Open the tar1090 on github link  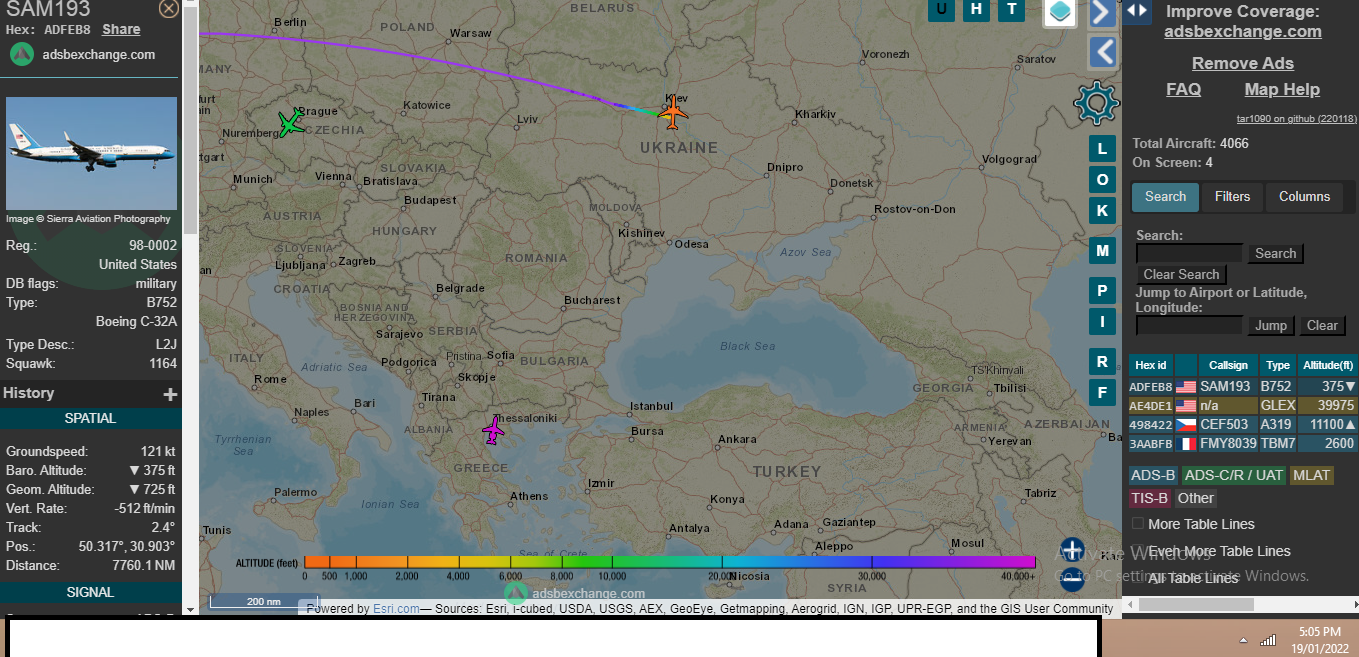coord(1297,118)
